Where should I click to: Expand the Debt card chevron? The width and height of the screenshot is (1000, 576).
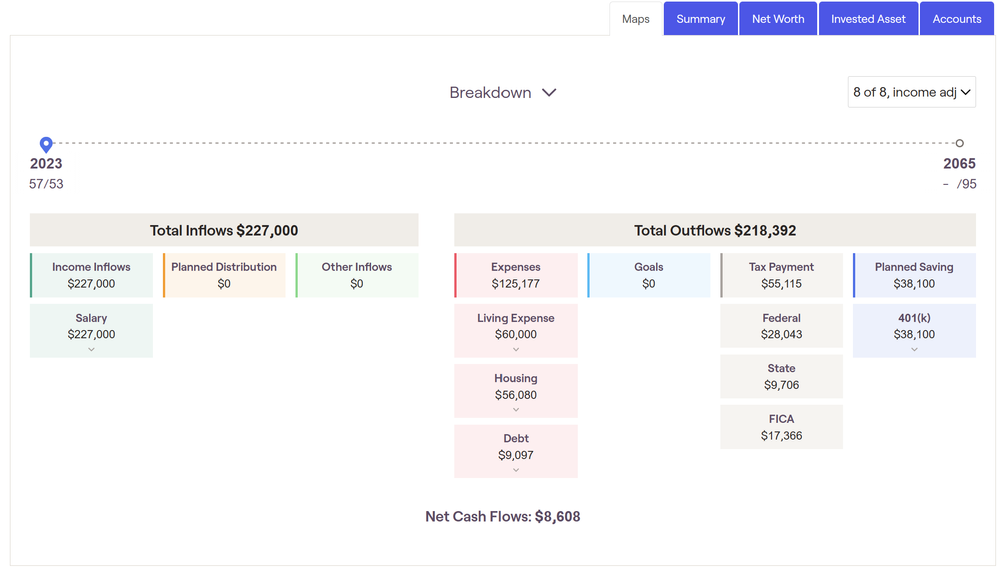[516, 470]
